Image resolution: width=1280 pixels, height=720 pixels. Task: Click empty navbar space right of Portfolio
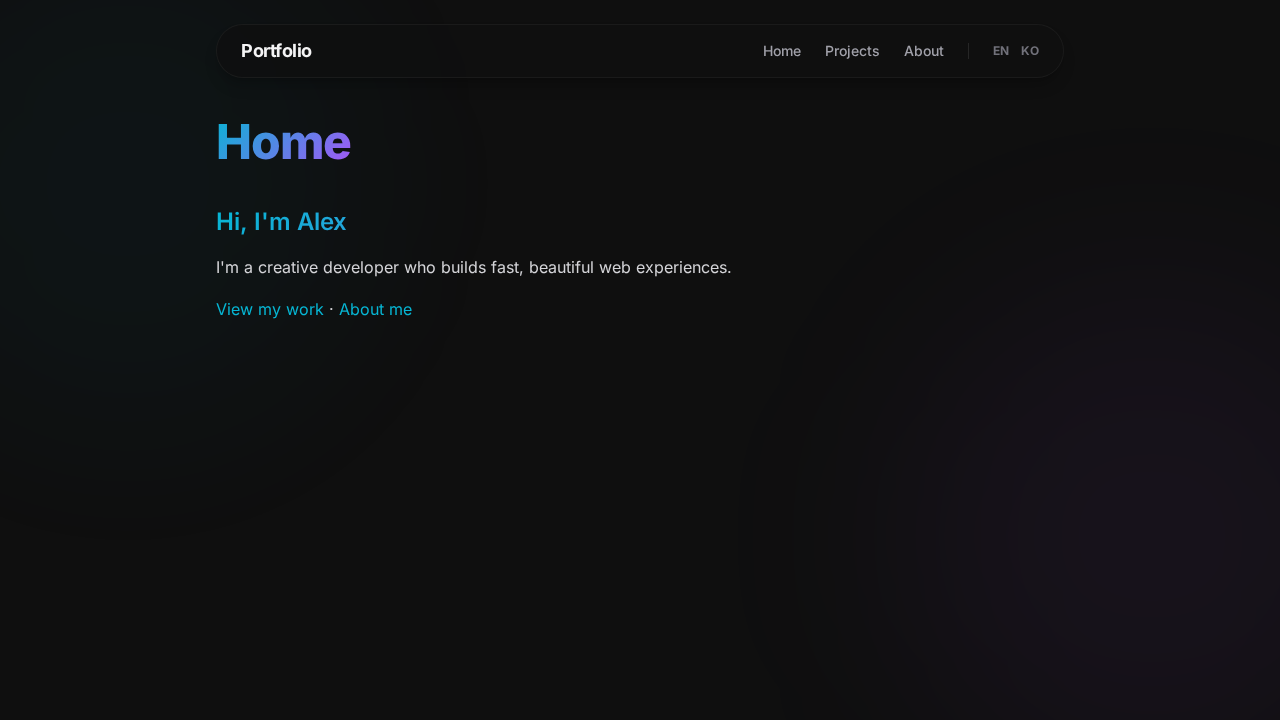(530, 51)
